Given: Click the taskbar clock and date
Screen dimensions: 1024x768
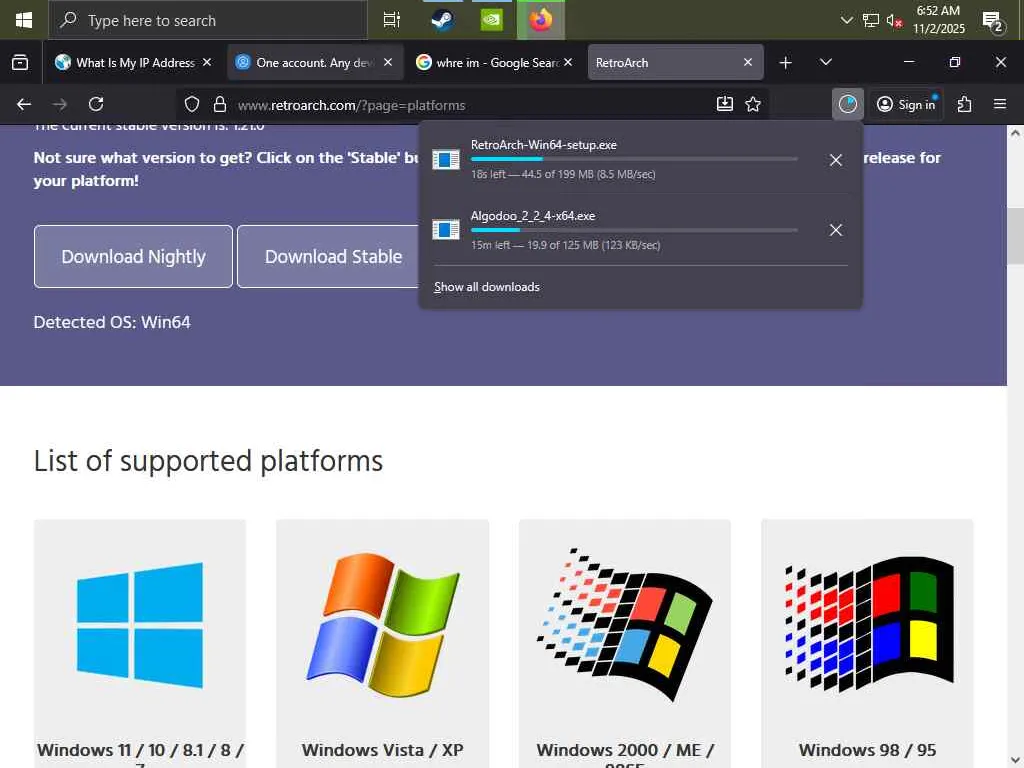Looking at the screenshot, I should click(x=938, y=20).
